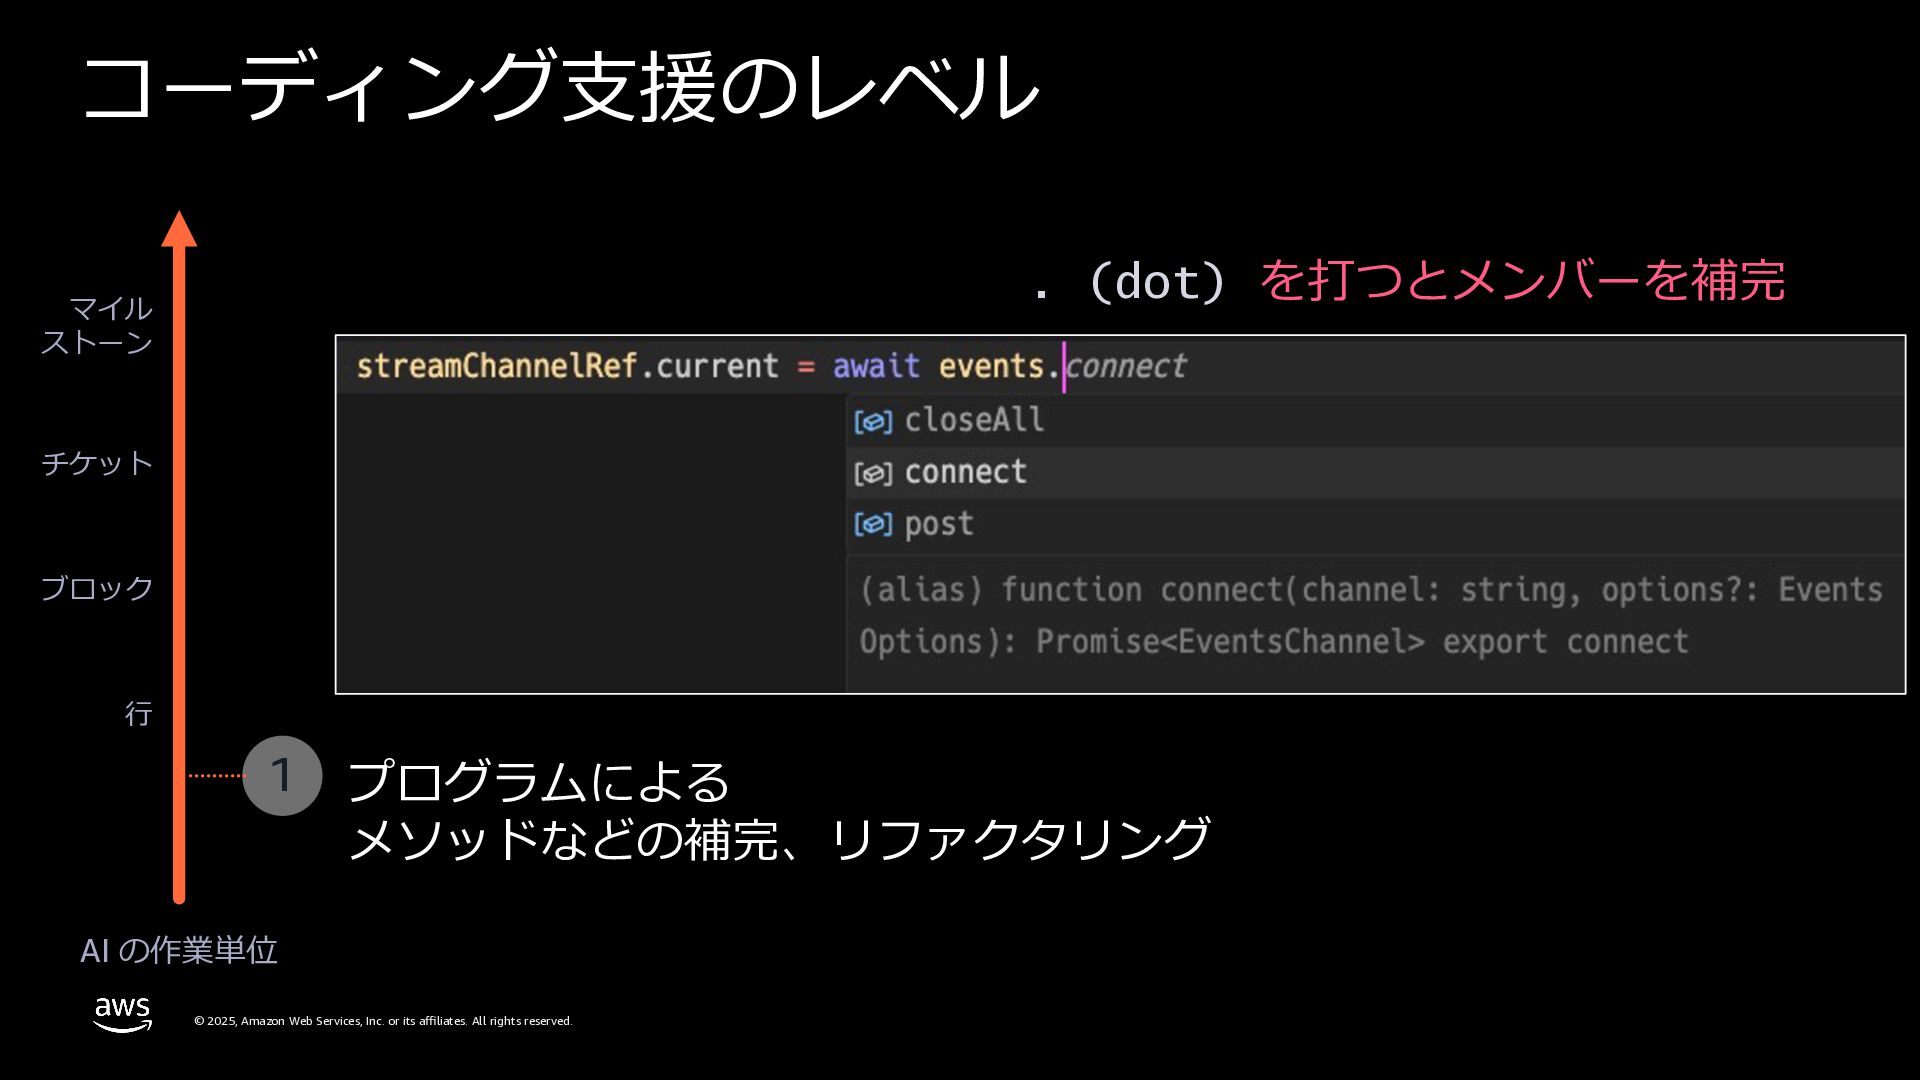Click the await keyword in code

point(876,366)
